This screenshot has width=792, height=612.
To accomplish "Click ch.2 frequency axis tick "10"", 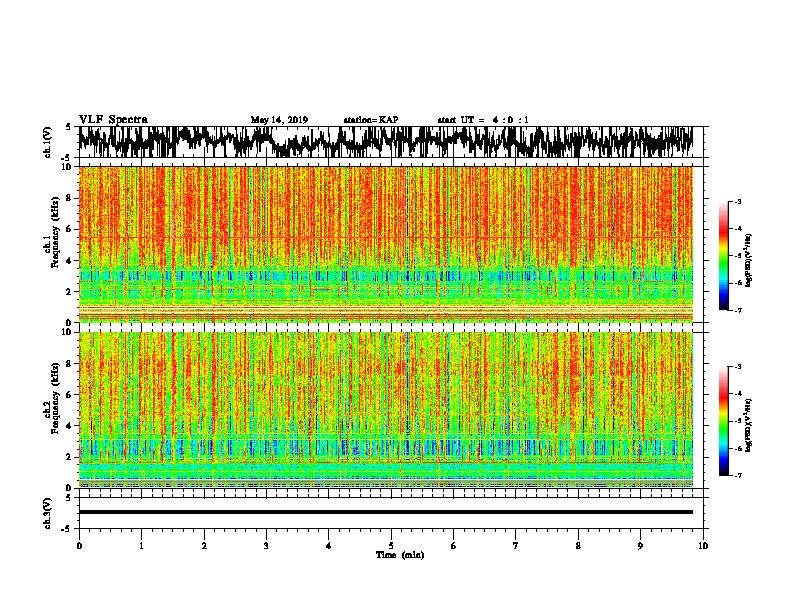I will [69, 332].
